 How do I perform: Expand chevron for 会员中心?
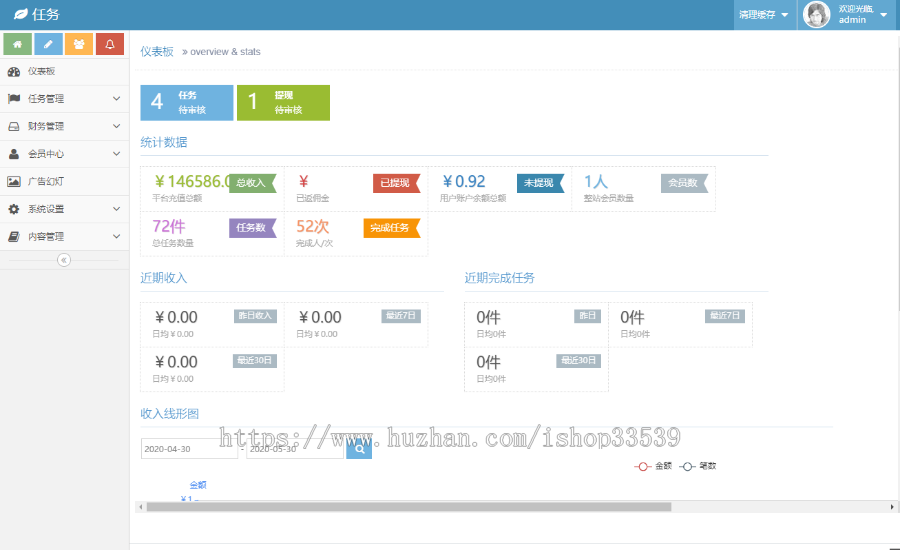[x=117, y=154]
